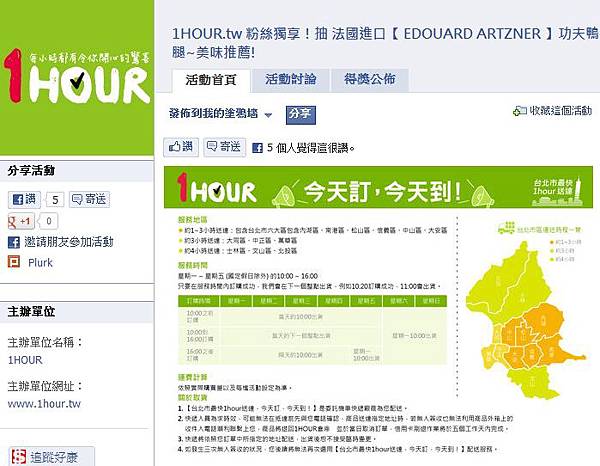The image size is (600, 466).
Task: Click the 今天訂,今天到 banner
Action: pos(378,187)
